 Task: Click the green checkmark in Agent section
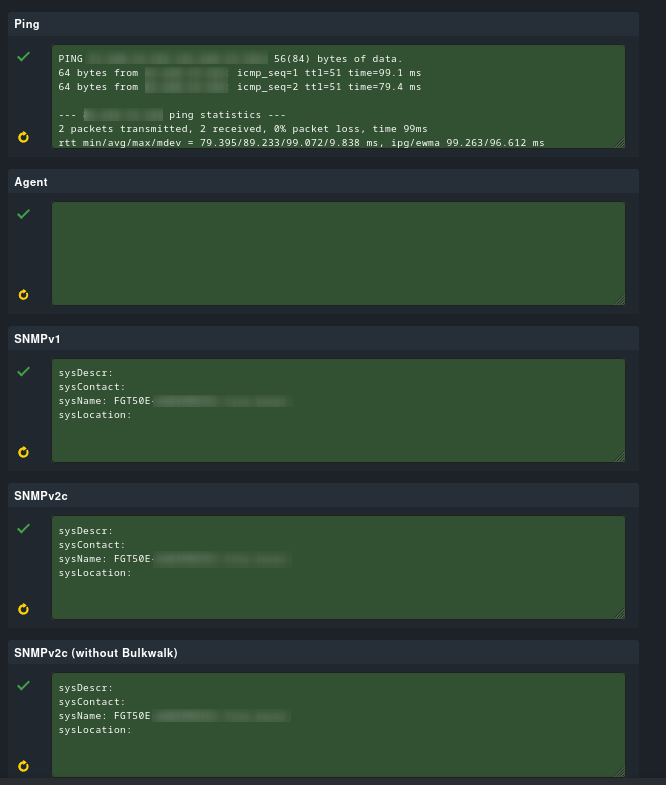point(24,214)
